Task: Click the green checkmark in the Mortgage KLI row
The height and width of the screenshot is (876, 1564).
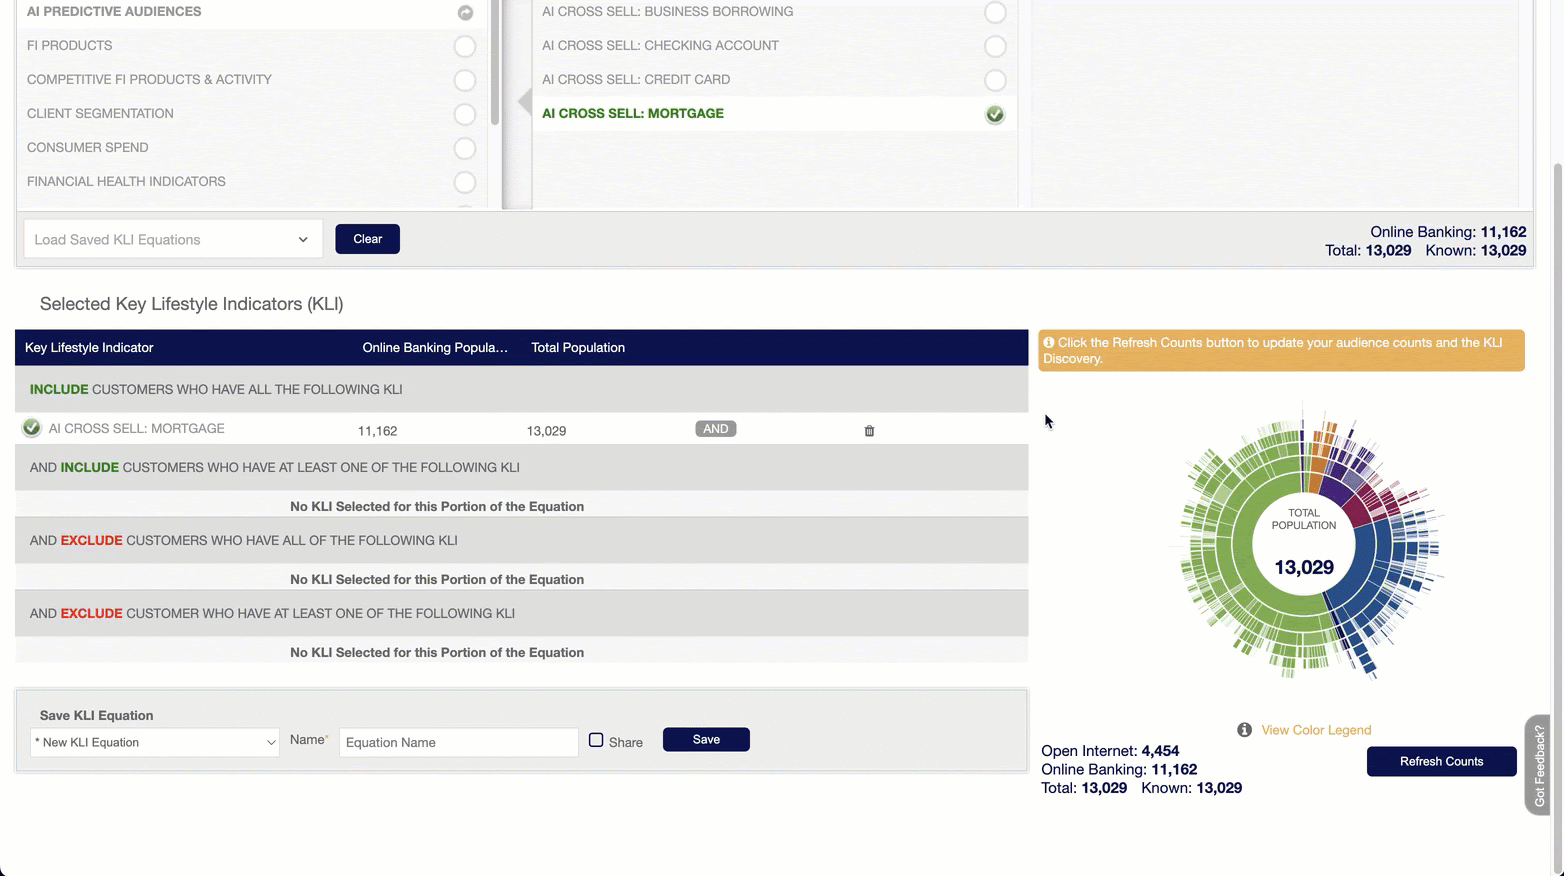Action: 32,428
